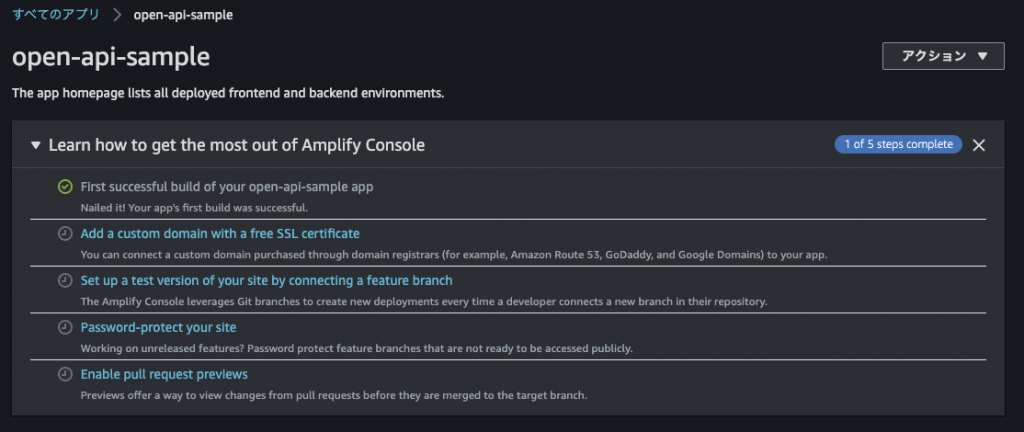
Task: Click the clock icon beside Password-protect step
Action: click(x=65, y=328)
